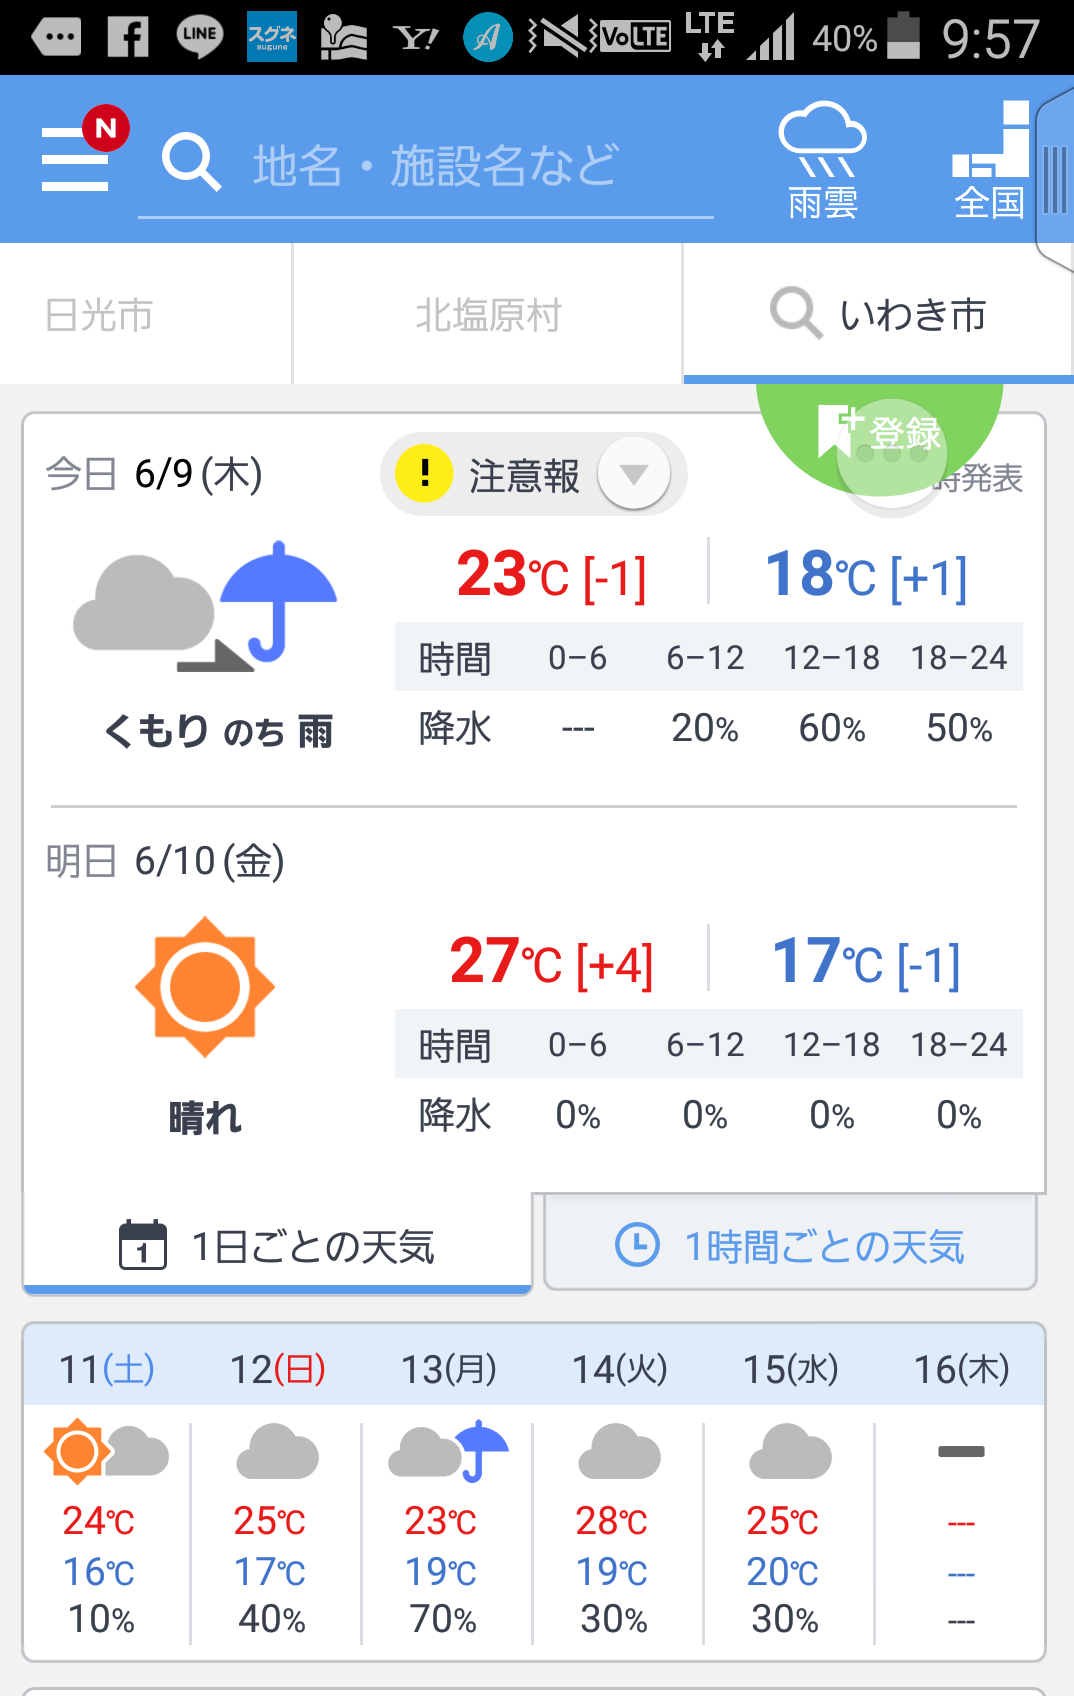Open the forecast for 11(土)

(106, 1490)
